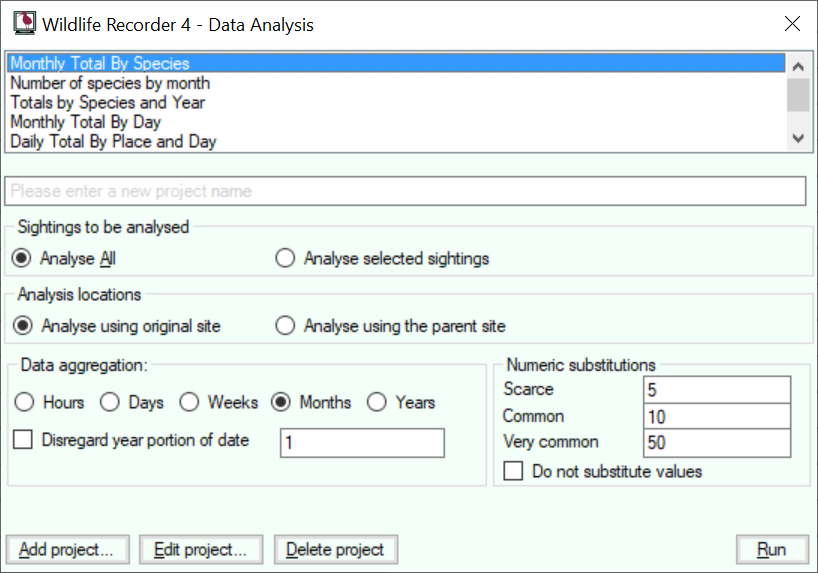Image resolution: width=818 pixels, height=573 pixels.
Task: Select the Analyse All radio button
Action: pos(64,258)
